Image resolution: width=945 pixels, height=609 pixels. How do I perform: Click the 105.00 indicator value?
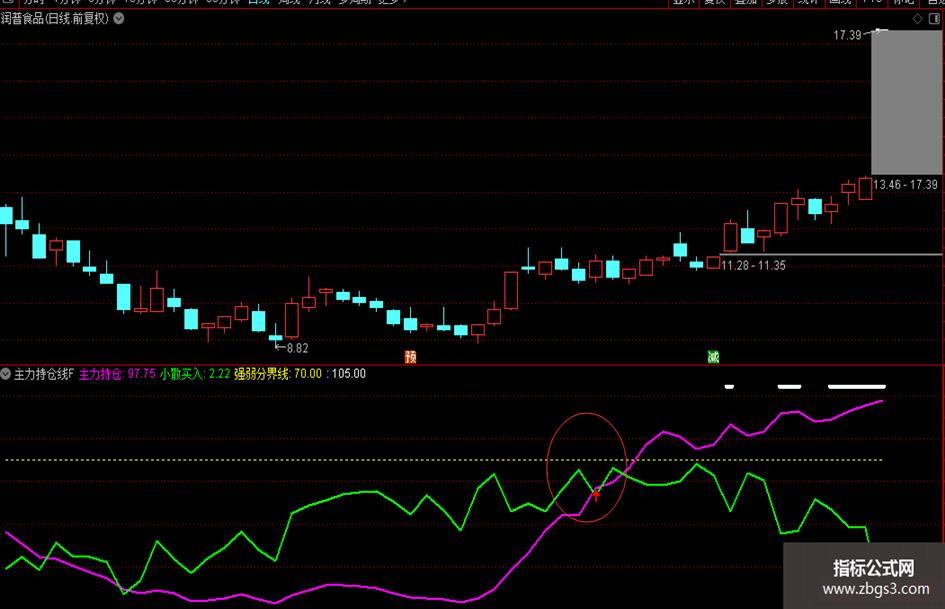(348, 374)
